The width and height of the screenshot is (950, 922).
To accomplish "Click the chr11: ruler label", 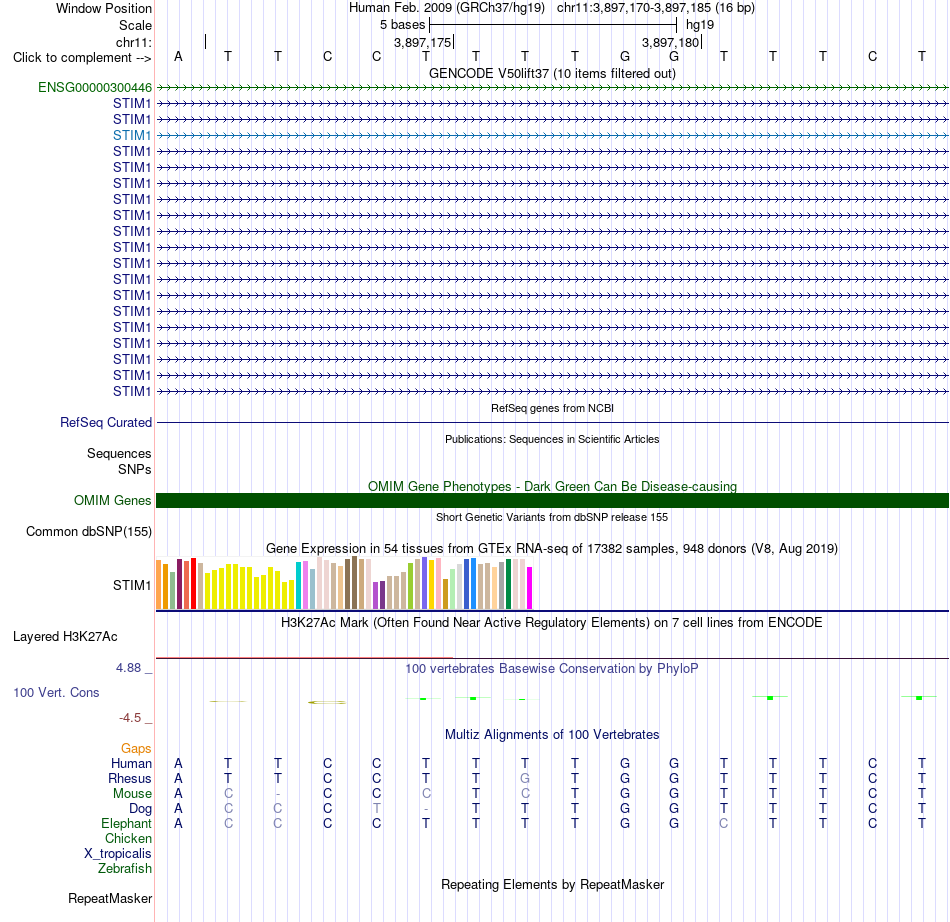I will click(x=134, y=42).
